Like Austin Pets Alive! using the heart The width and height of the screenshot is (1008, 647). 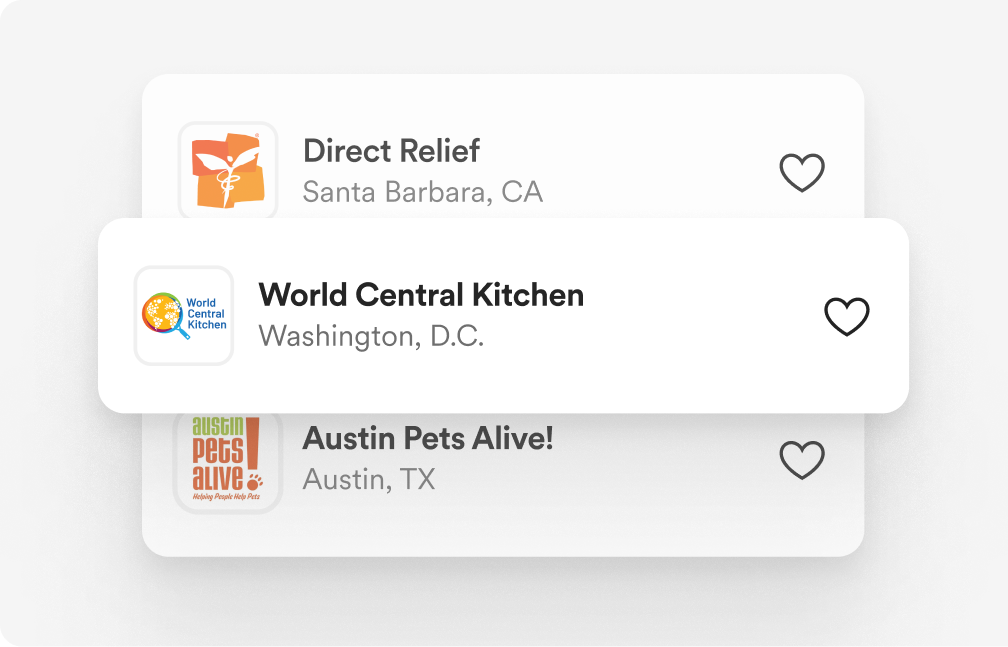tap(802, 460)
